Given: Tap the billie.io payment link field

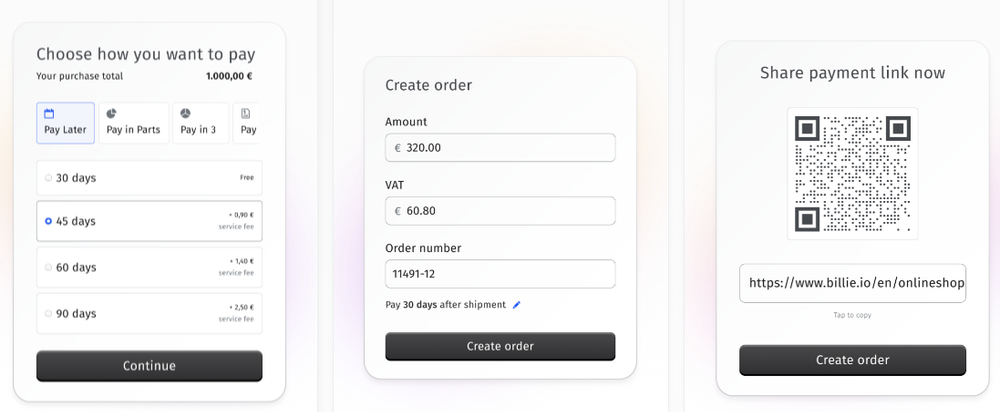Looking at the screenshot, I should [852, 283].
